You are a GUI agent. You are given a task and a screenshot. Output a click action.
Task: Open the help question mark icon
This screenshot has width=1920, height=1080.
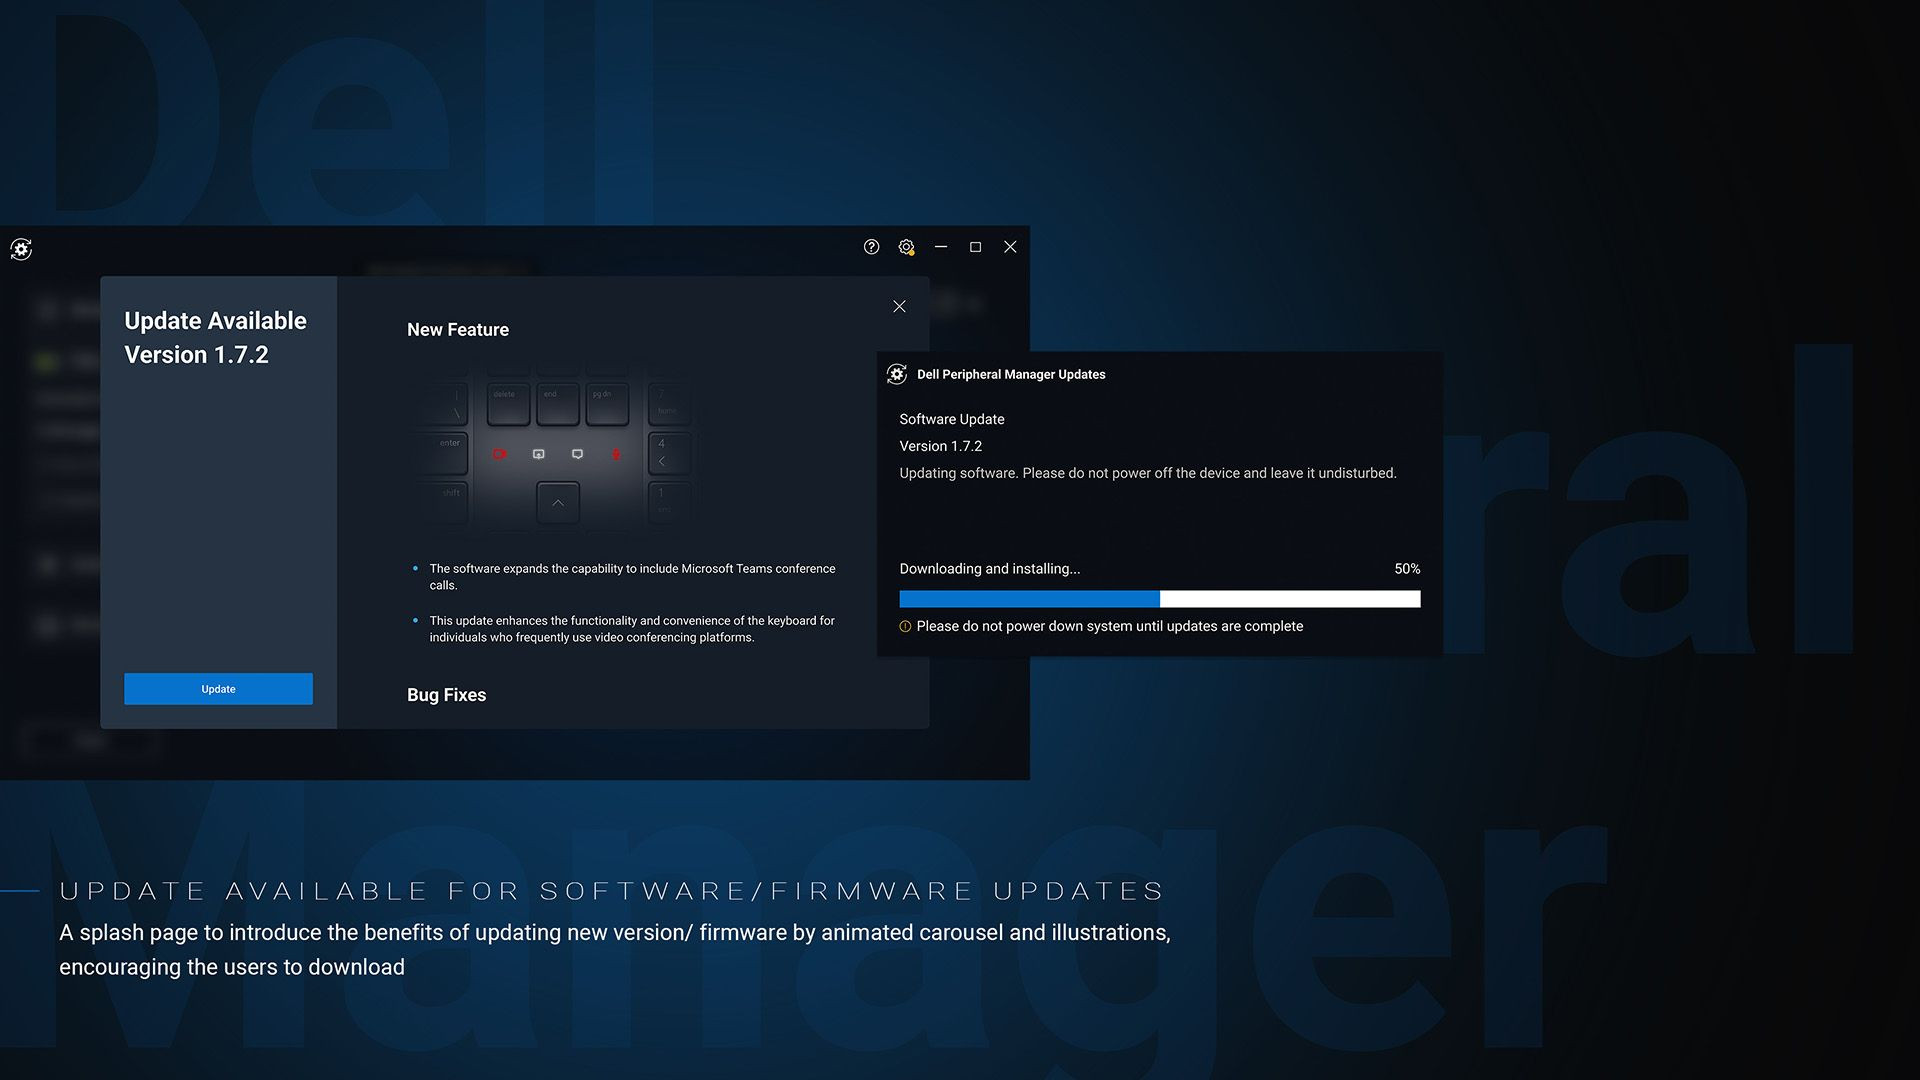click(871, 247)
